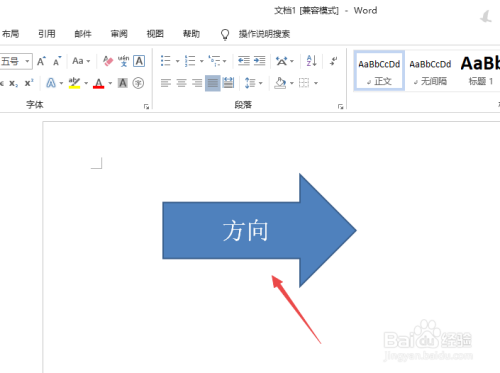Clear all formatting eraser icon
Image resolution: width=500 pixels, height=373 pixels.
[x=108, y=61]
